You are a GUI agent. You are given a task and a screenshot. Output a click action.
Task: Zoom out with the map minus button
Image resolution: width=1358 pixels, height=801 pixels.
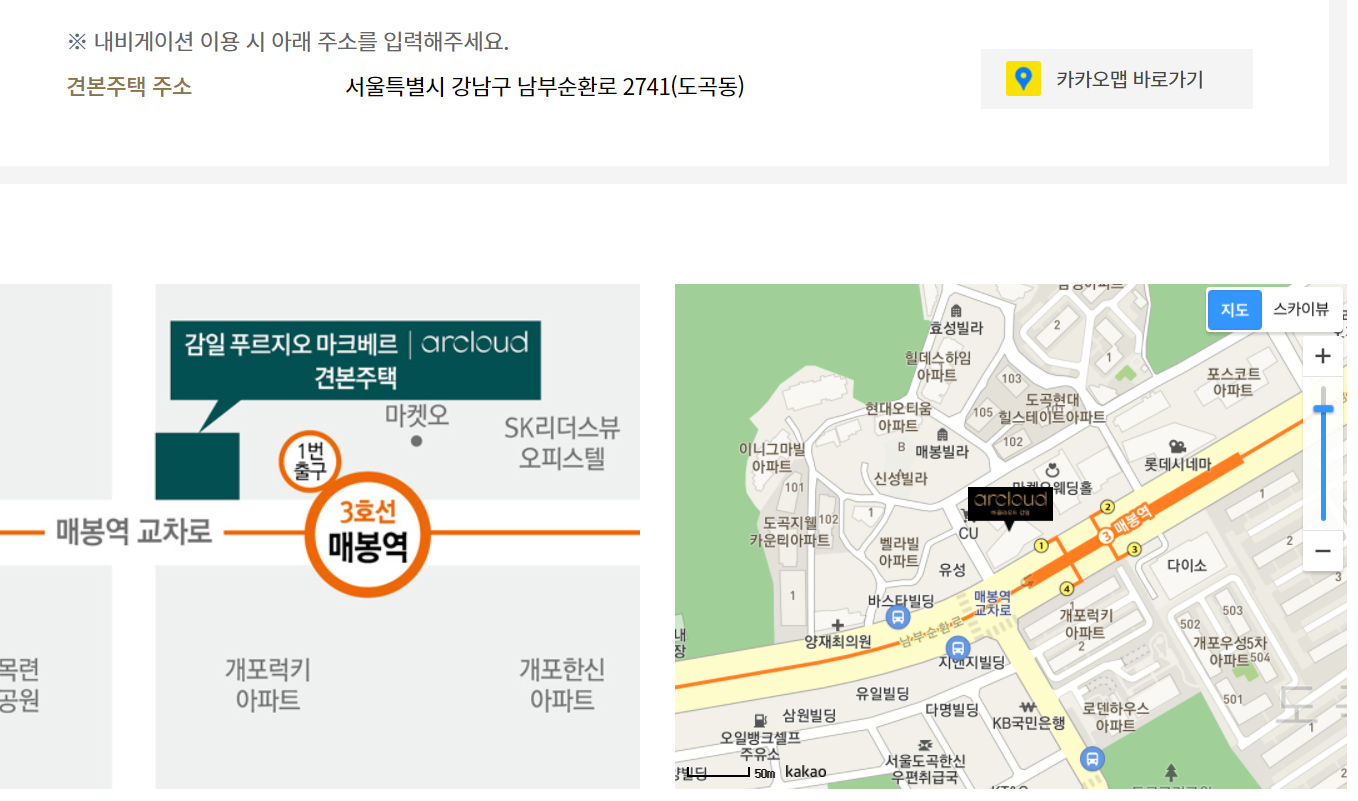(x=1323, y=551)
